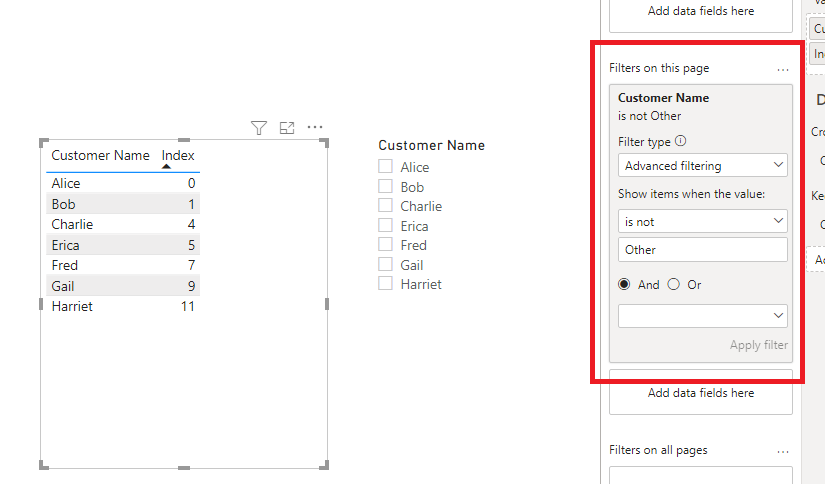Click the Filters on all pages heading
This screenshot has width=825, height=484.
click(658, 450)
